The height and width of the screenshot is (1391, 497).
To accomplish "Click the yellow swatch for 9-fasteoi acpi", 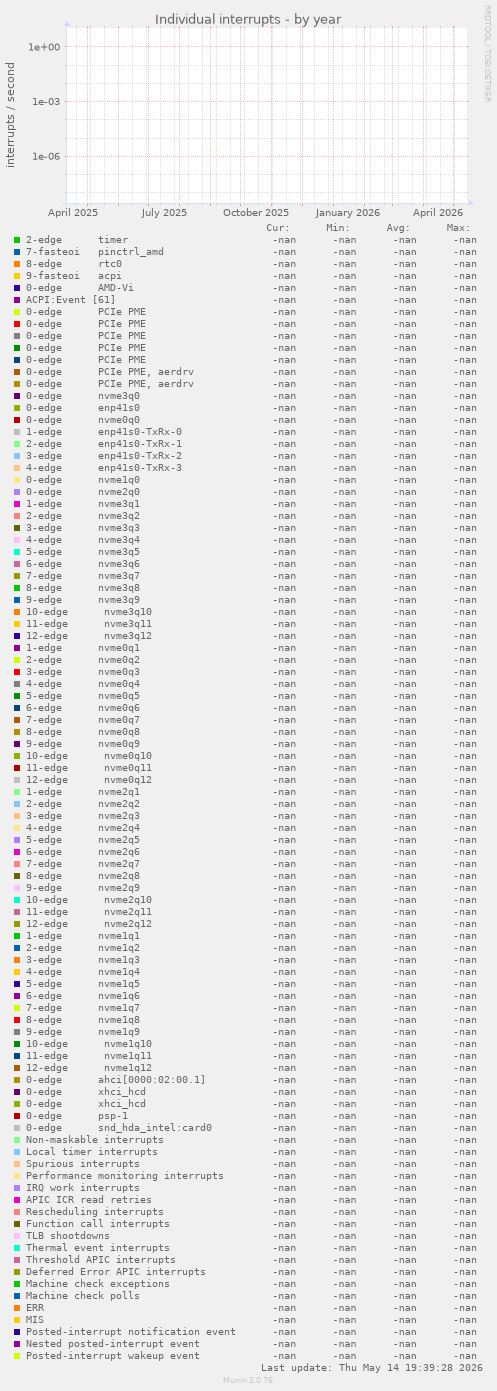I will click(17, 276).
